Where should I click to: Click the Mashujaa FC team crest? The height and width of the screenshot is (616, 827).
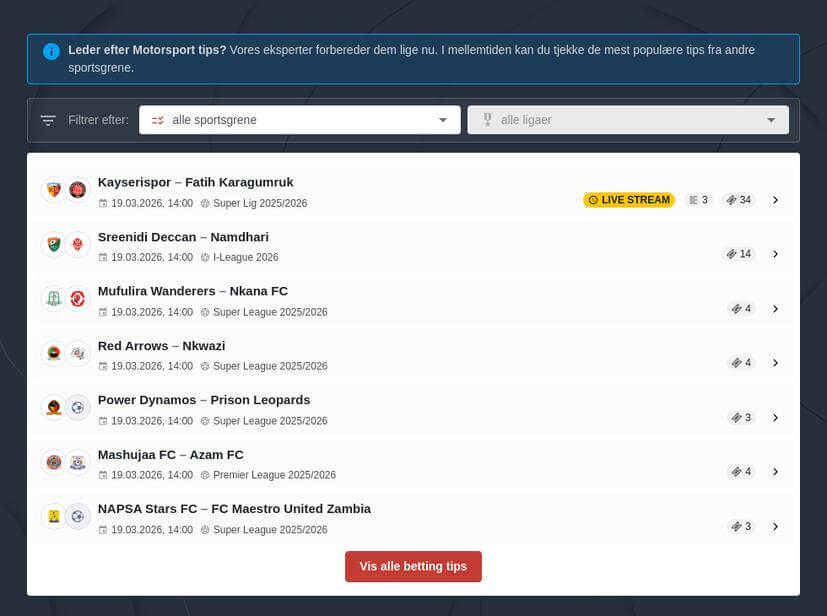54,462
